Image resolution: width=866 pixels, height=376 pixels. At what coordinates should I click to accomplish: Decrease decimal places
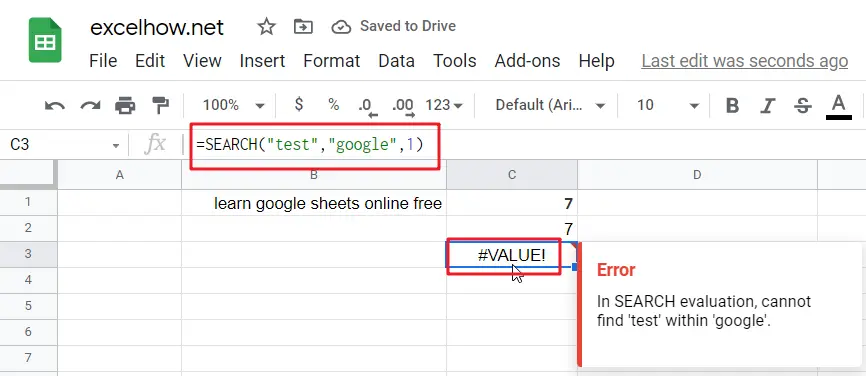tap(368, 107)
